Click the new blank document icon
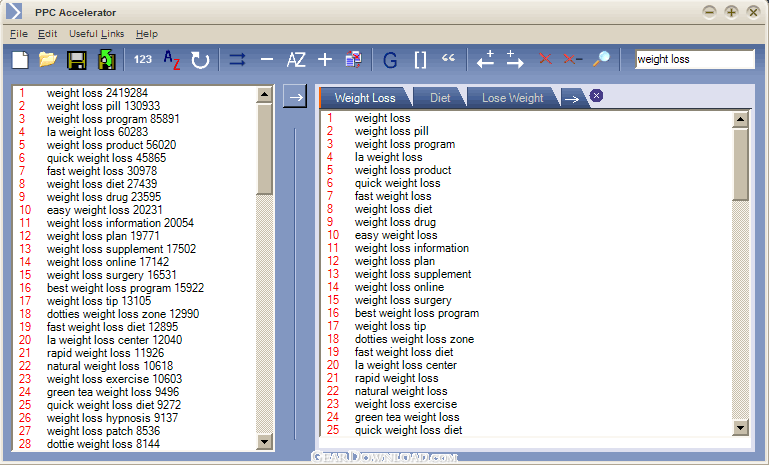 coord(20,60)
